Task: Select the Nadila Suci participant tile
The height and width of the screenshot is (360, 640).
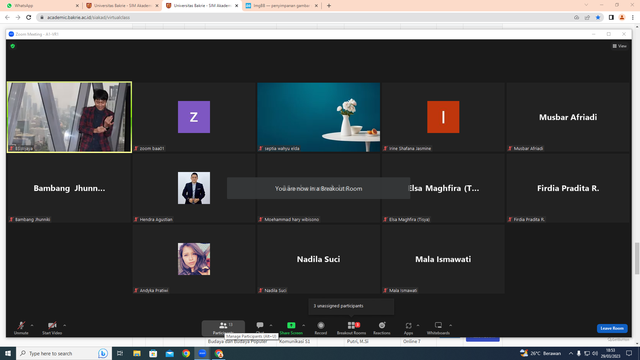Action: (318, 259)
